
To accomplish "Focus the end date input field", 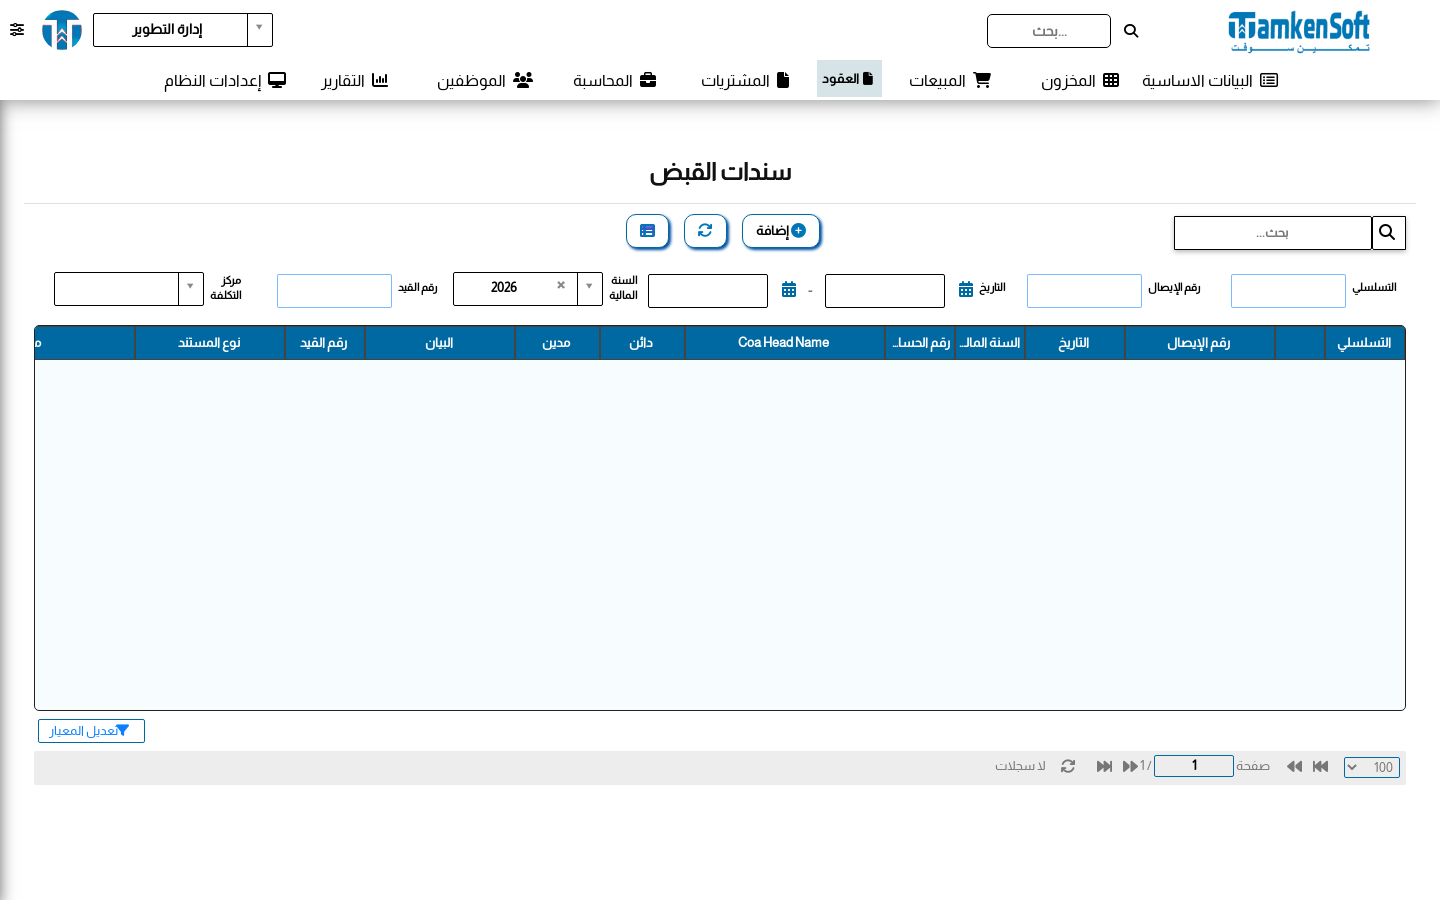I will click(708, 291).
